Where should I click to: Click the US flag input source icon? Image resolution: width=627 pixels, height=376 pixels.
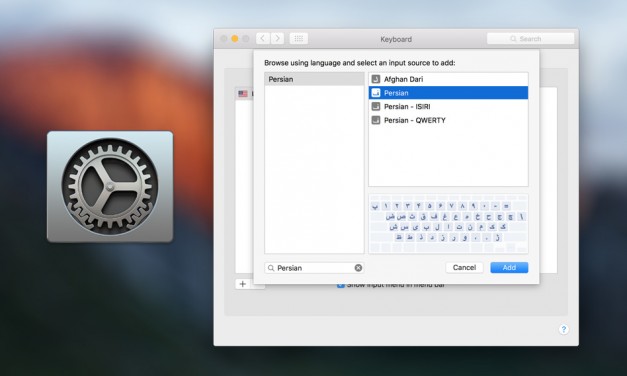click(x=243, y=94)
